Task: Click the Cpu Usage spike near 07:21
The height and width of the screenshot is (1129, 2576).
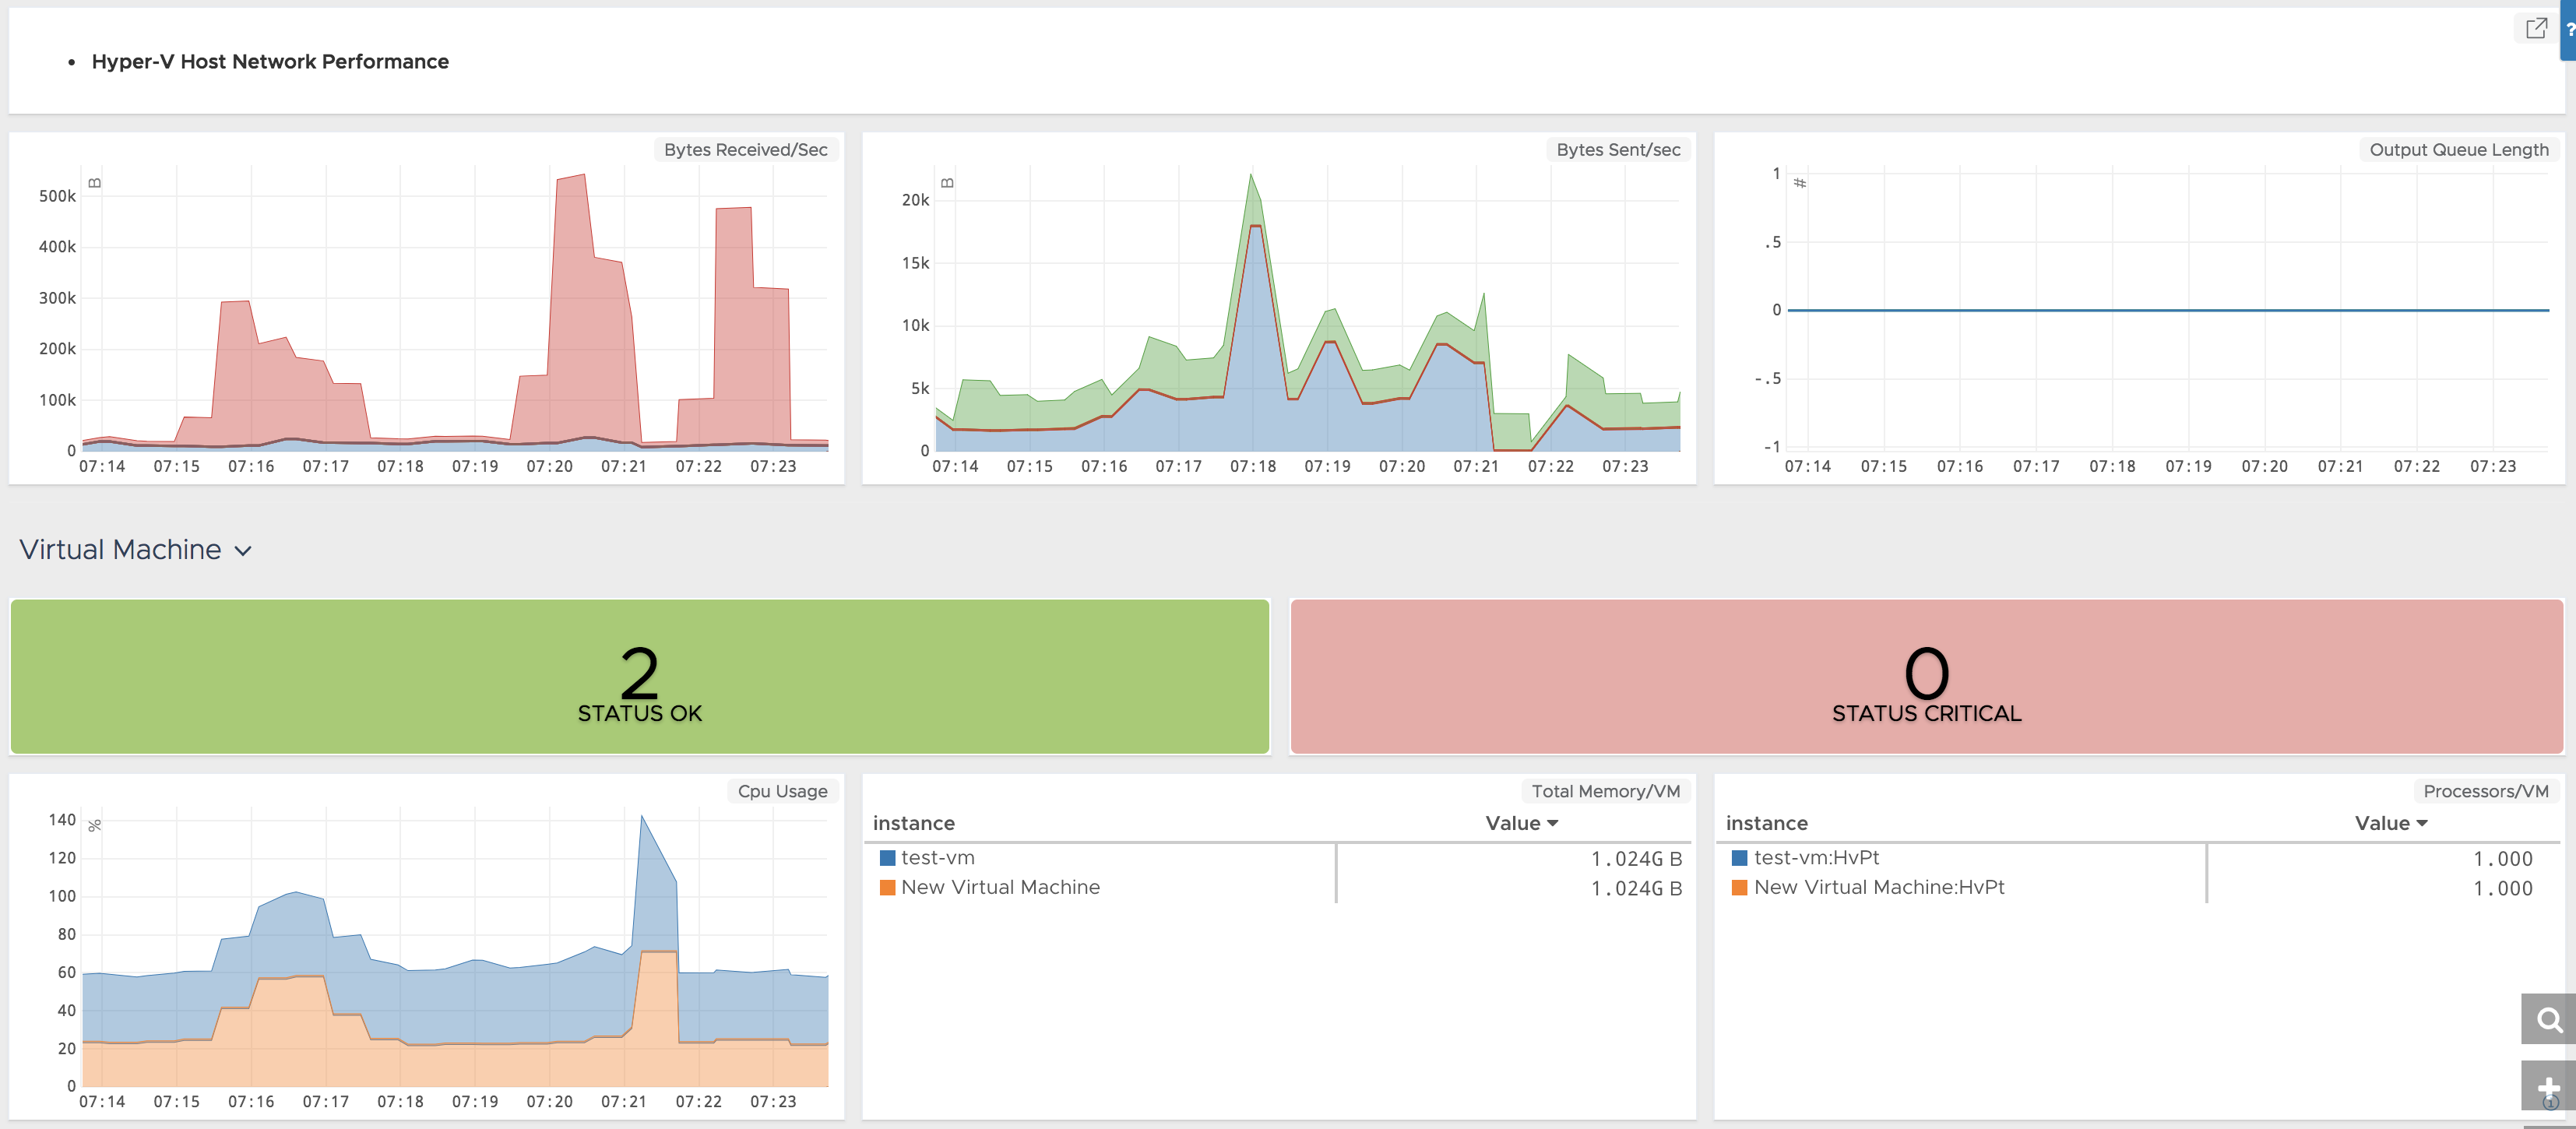Action: click(x=642, y=817)
